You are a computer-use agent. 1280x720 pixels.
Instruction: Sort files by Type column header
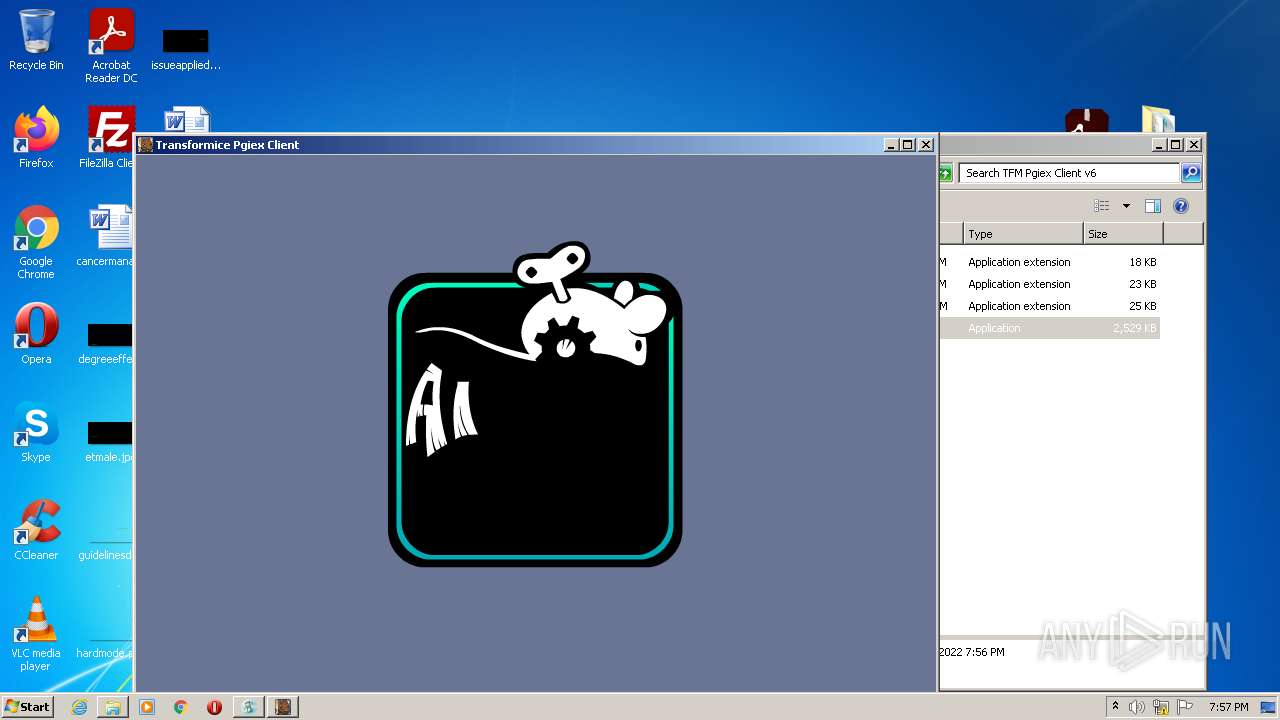[x=1024, y=234]
